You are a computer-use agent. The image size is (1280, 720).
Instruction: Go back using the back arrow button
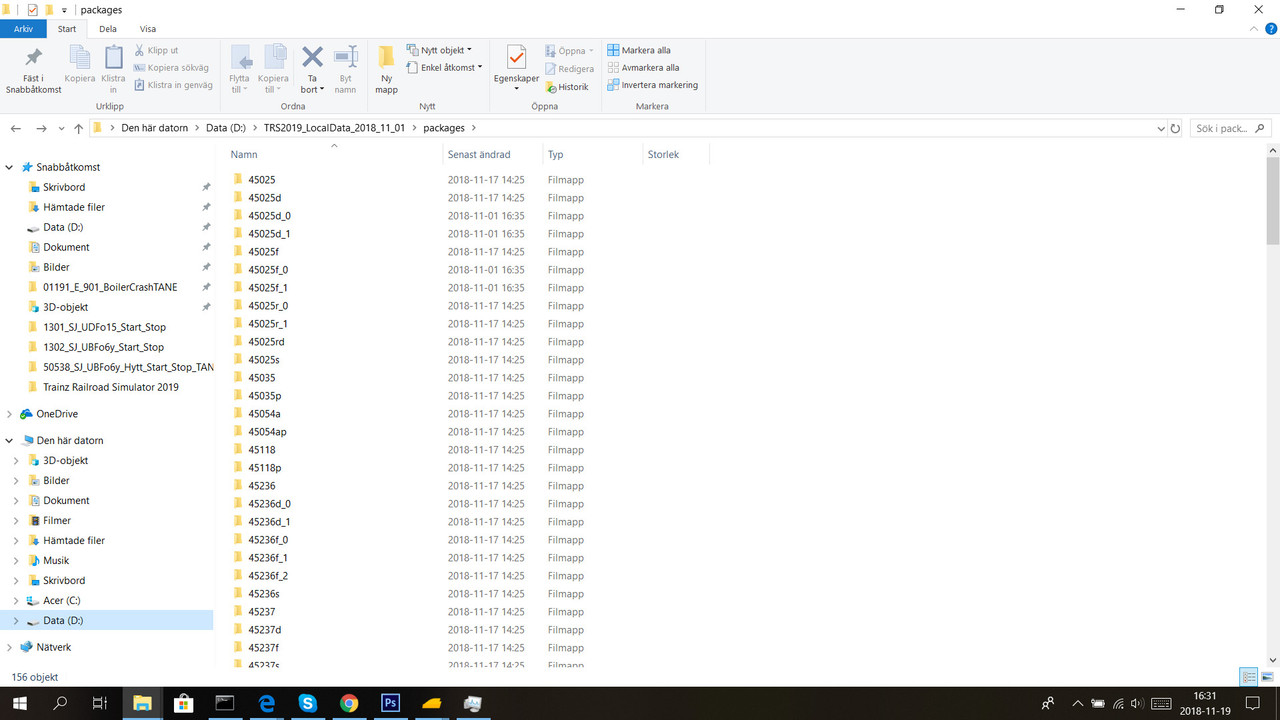15,128
